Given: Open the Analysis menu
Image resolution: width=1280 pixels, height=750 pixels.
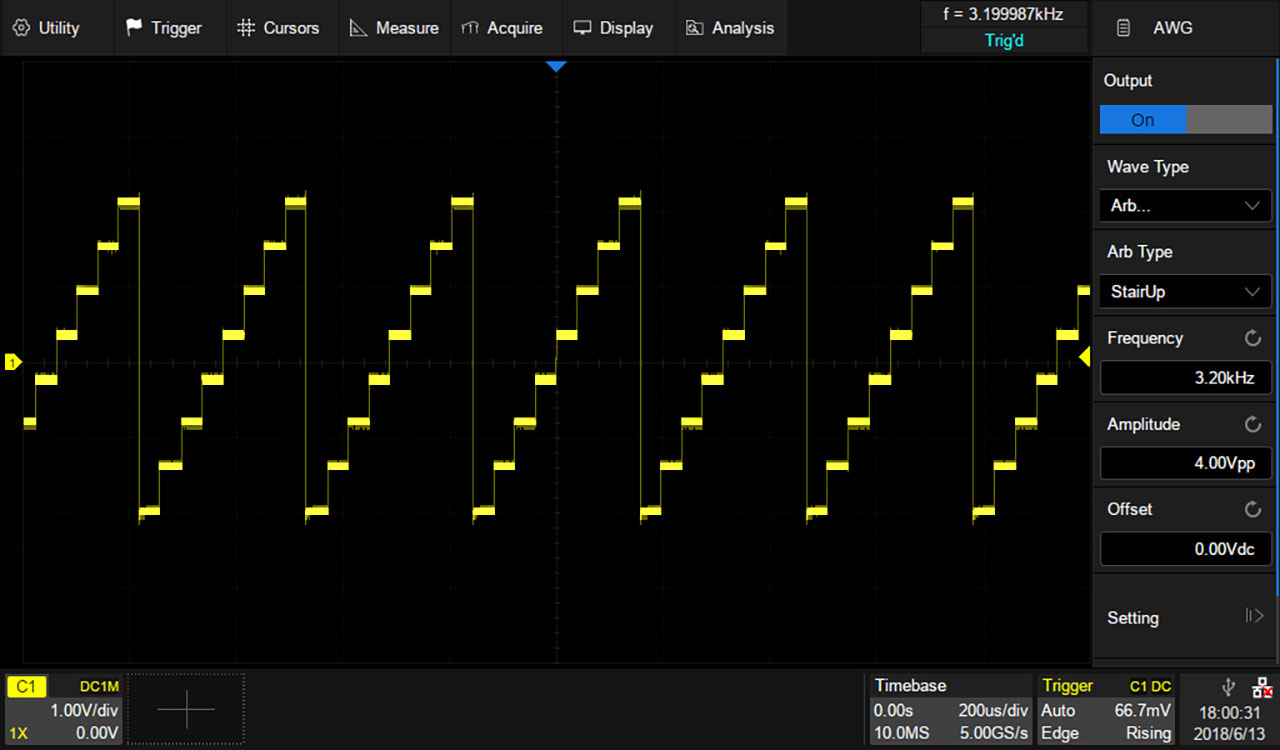Looking at the screenshot, I should 731,27.
